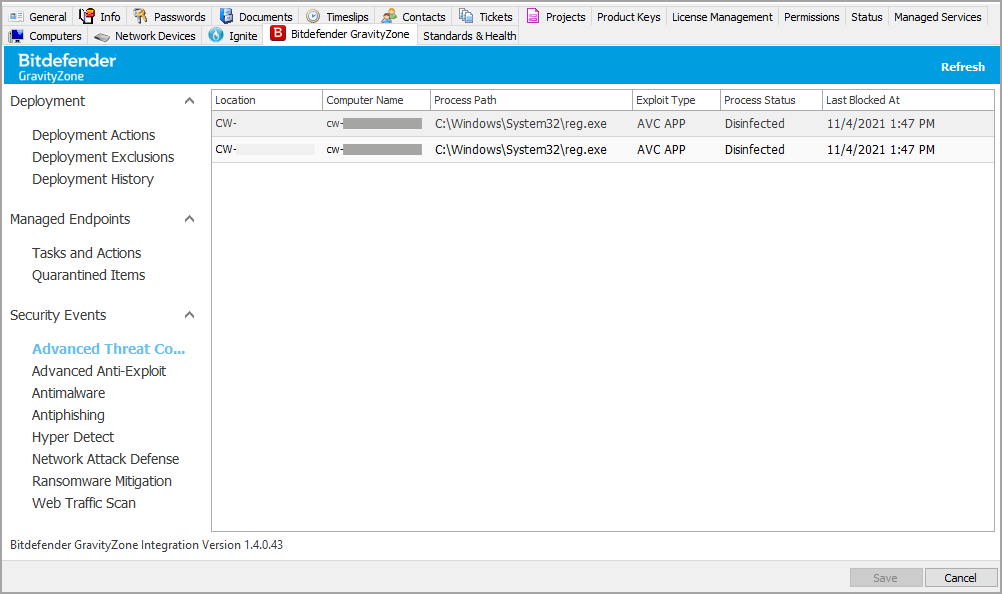Click the Bitdefender red B icon
The height and width of the screenshot is (594, 1002).
pos(278,35)
